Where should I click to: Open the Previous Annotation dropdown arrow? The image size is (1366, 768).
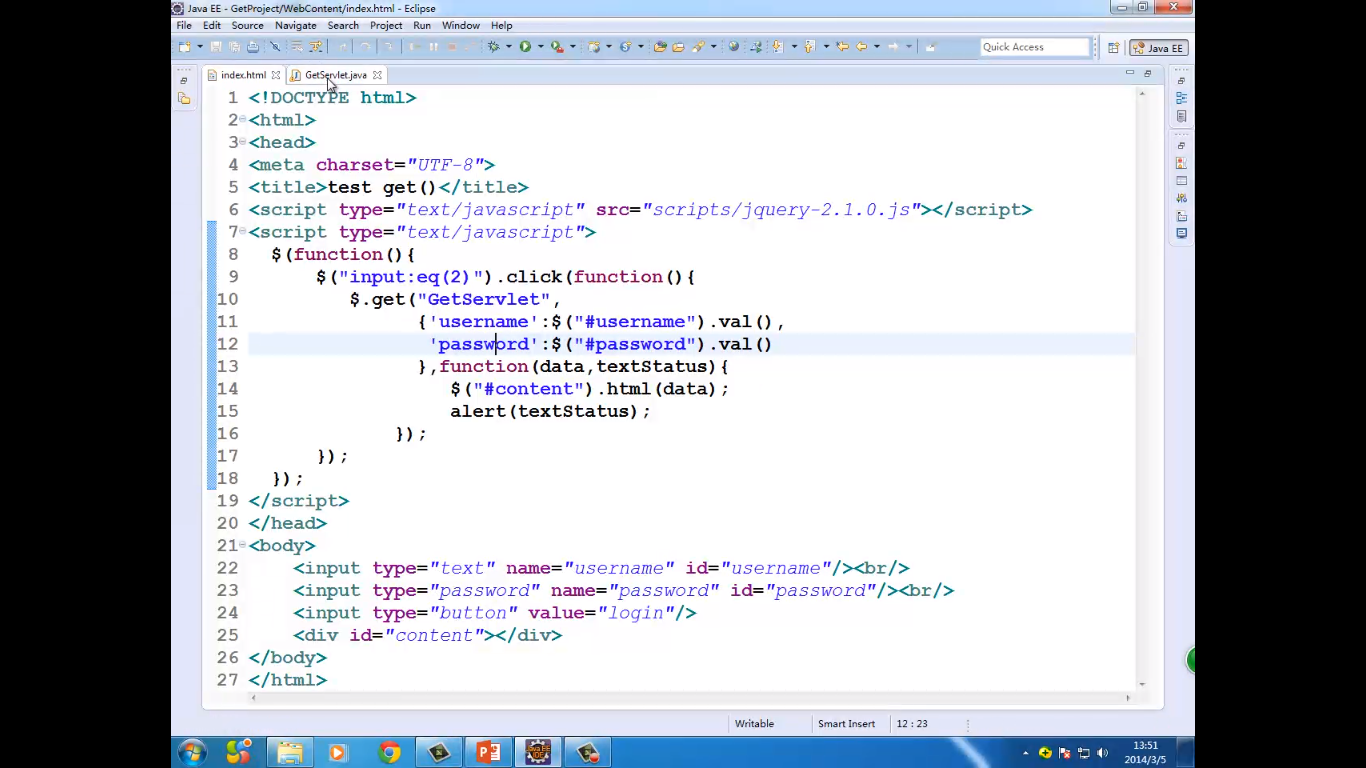[x=826, y=47]
